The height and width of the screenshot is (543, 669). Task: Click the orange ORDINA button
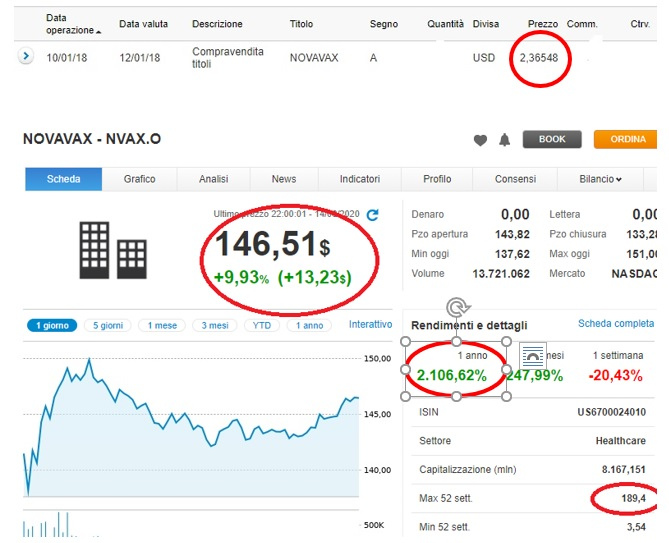point(625,139)
